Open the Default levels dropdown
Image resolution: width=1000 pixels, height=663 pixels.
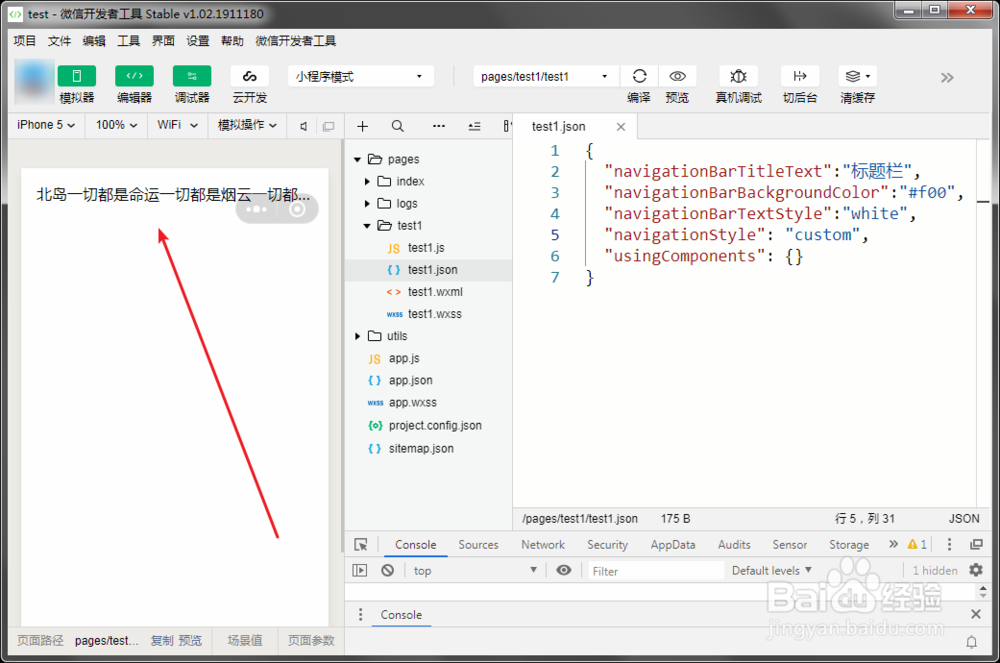click(772, 571)
